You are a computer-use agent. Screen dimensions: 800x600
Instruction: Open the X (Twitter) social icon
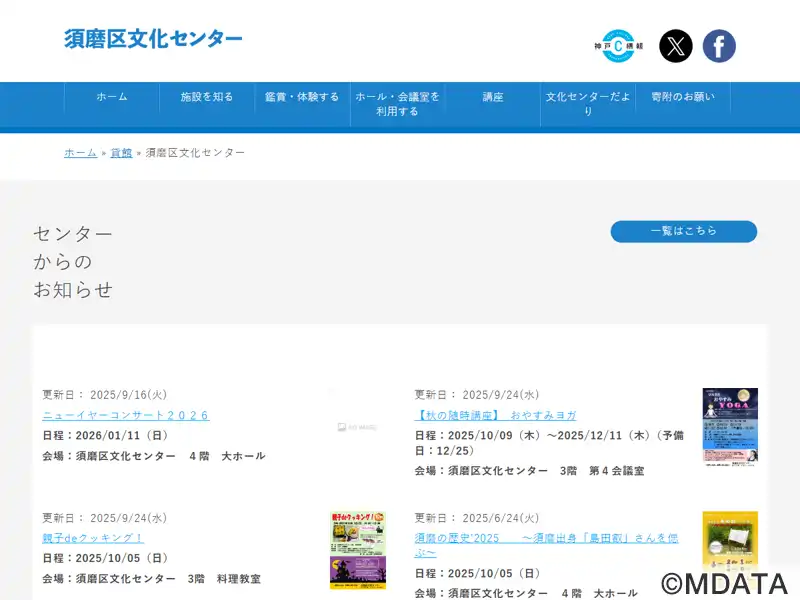click(676, 46)
